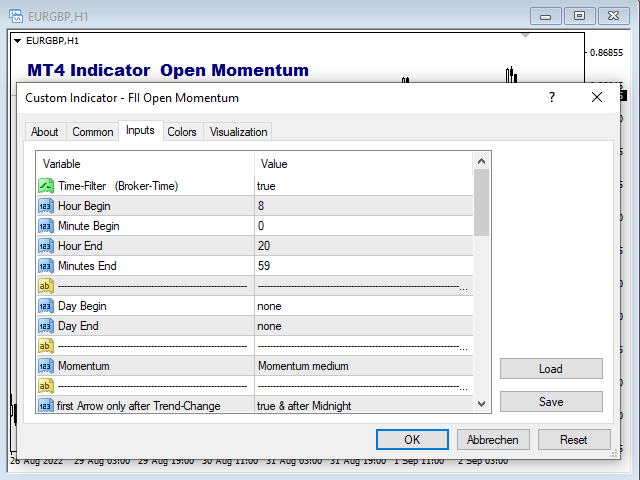Image resolution: width=640 pixels, height=480 pixels.
Task: Click the Hour End row icon
Action: 46,246
